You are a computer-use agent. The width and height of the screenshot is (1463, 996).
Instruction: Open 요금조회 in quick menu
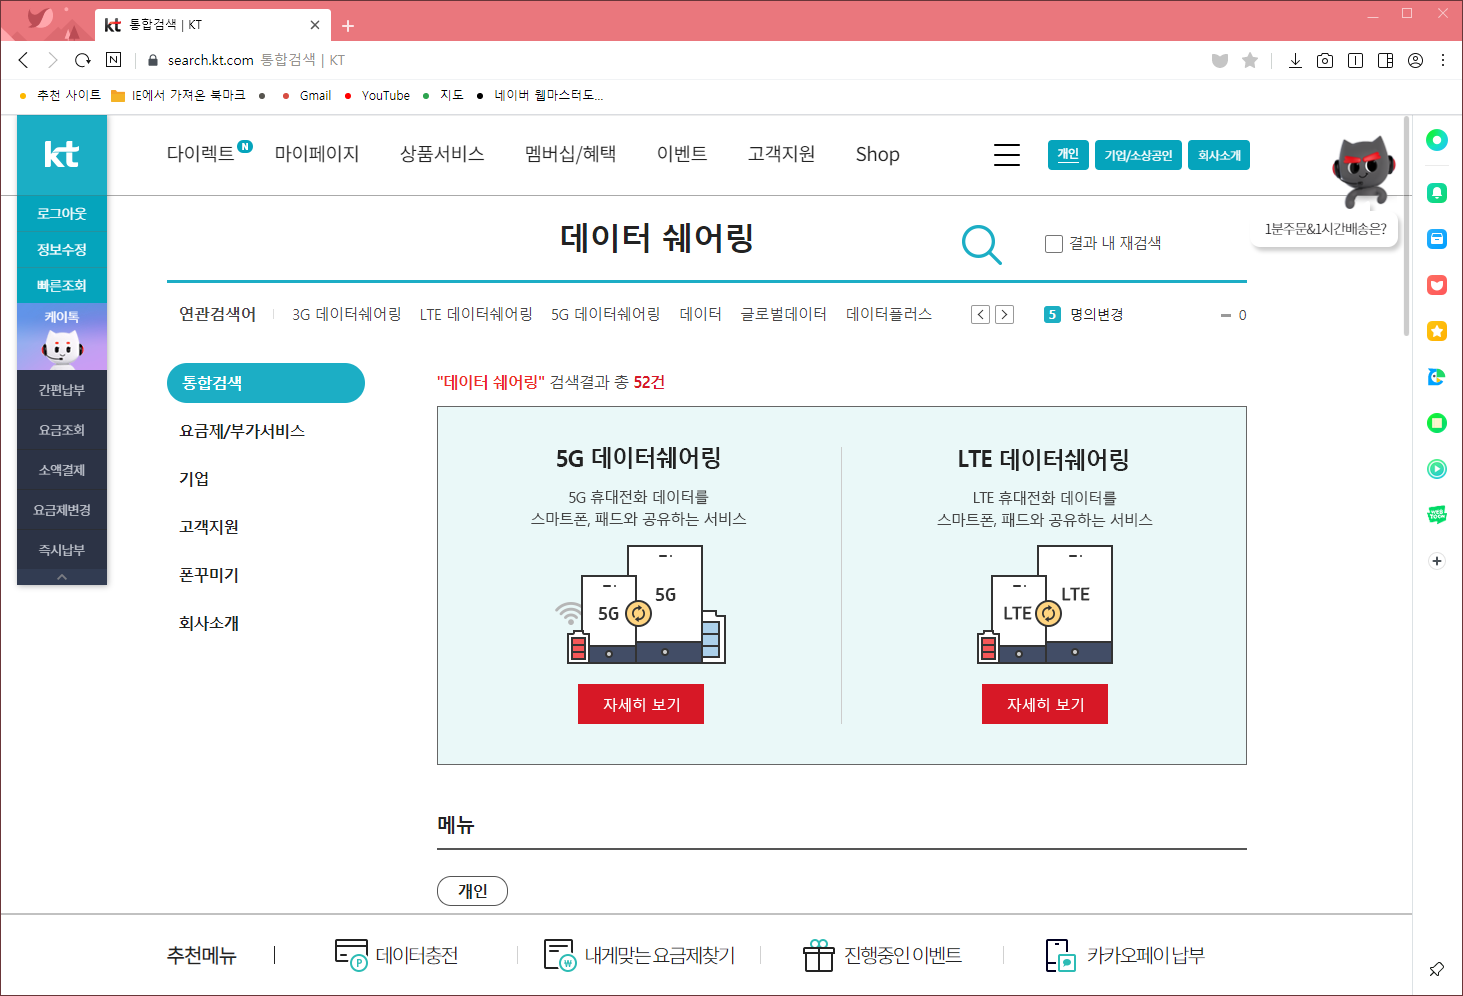pos(62,430)
